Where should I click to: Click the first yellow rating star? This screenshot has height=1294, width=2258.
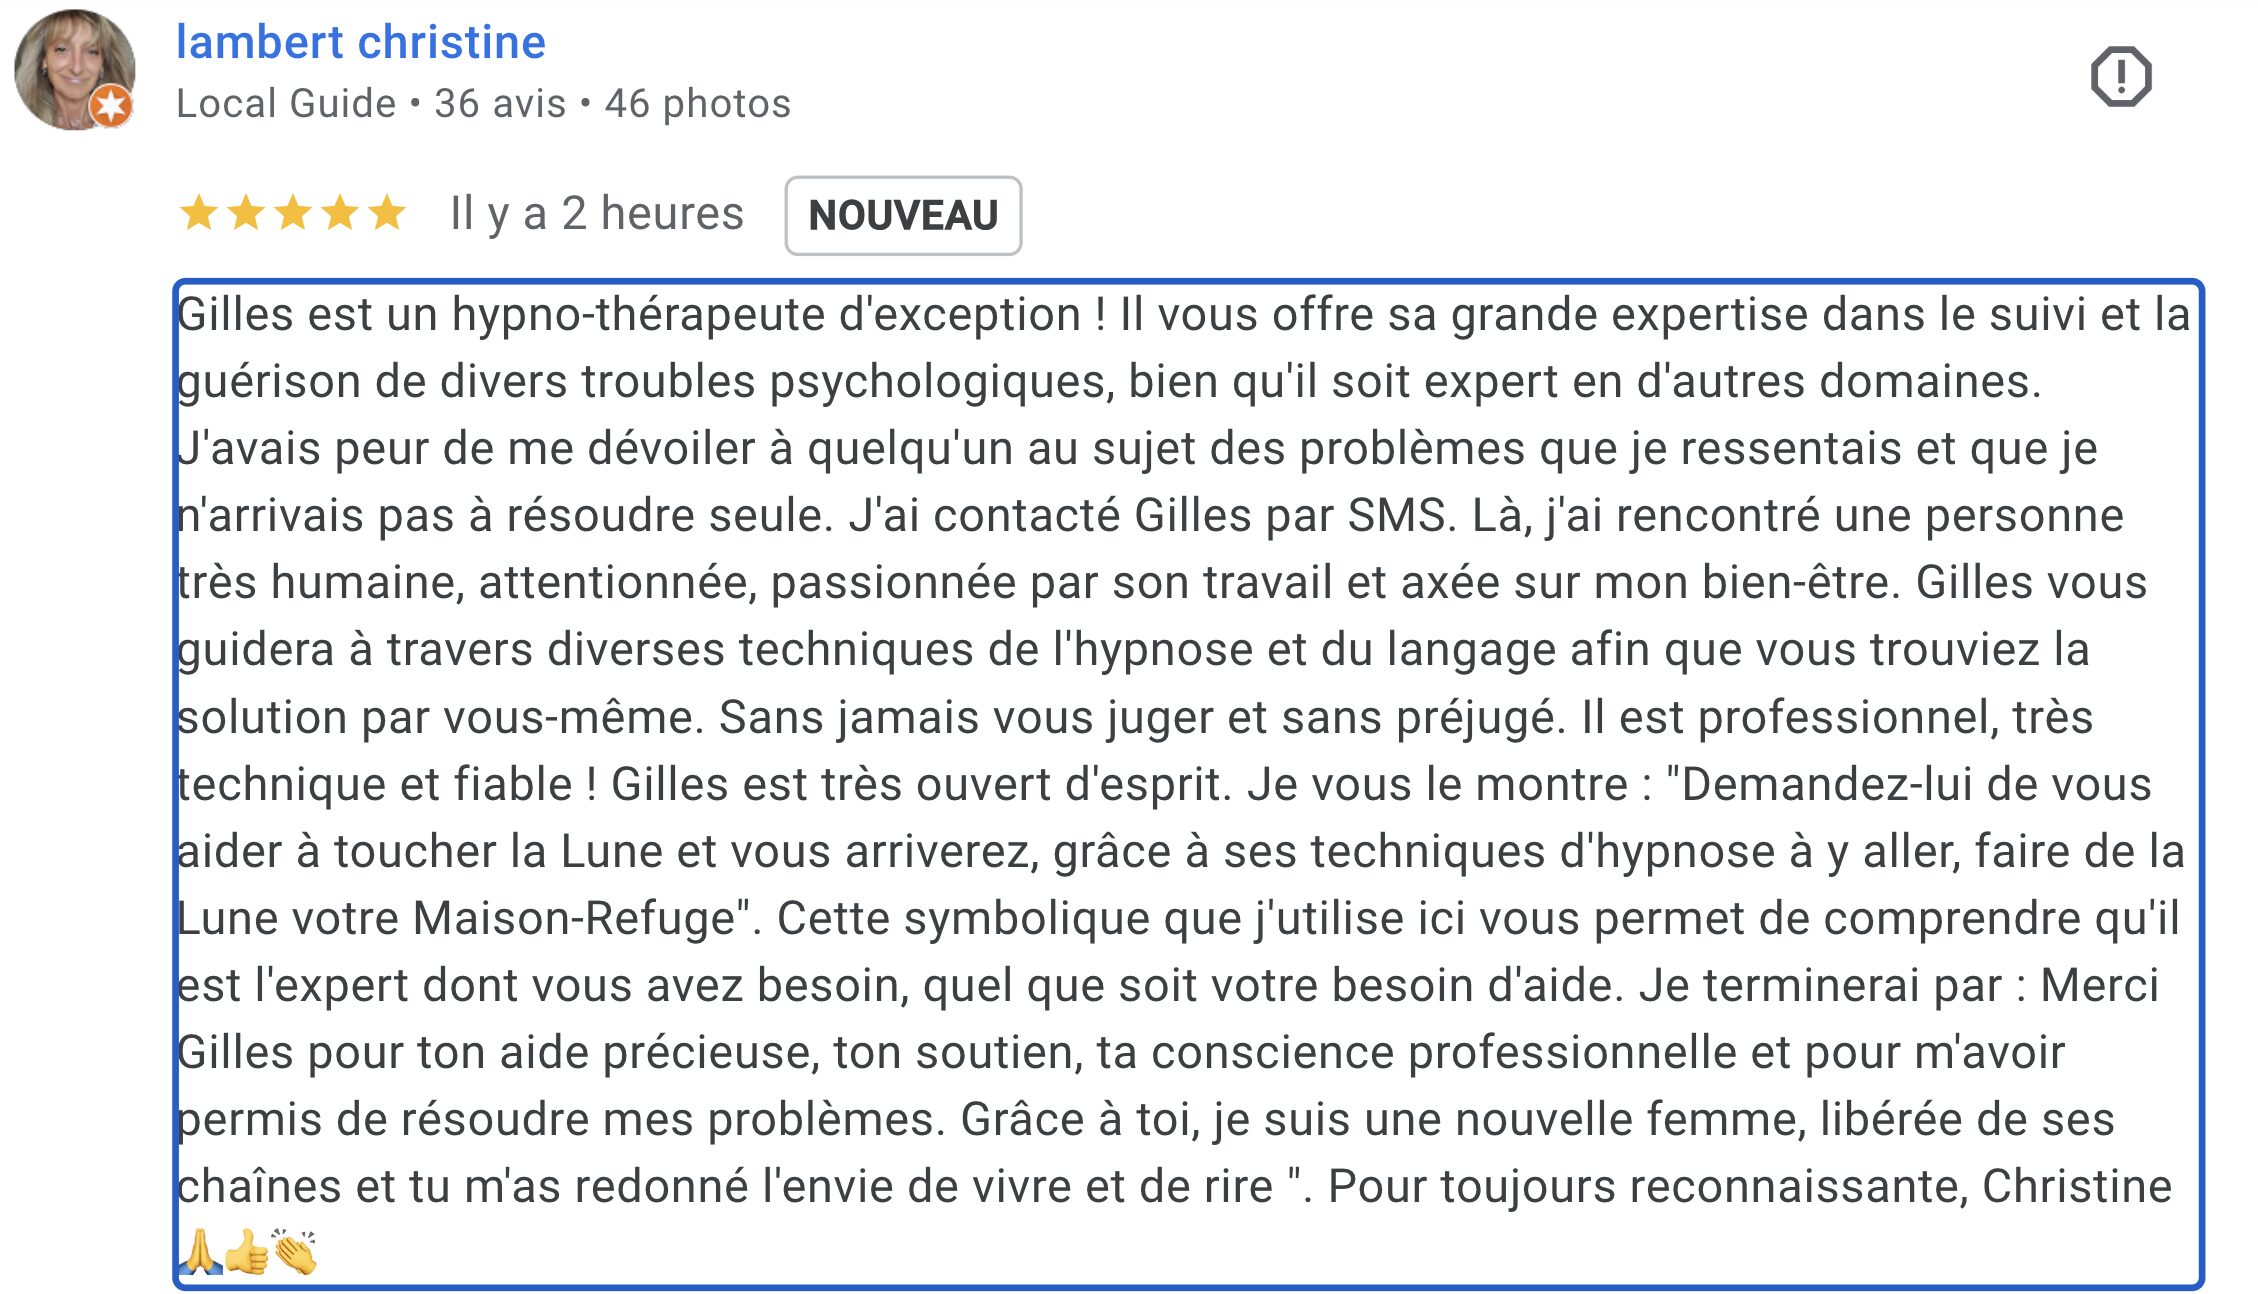[198, 213]
